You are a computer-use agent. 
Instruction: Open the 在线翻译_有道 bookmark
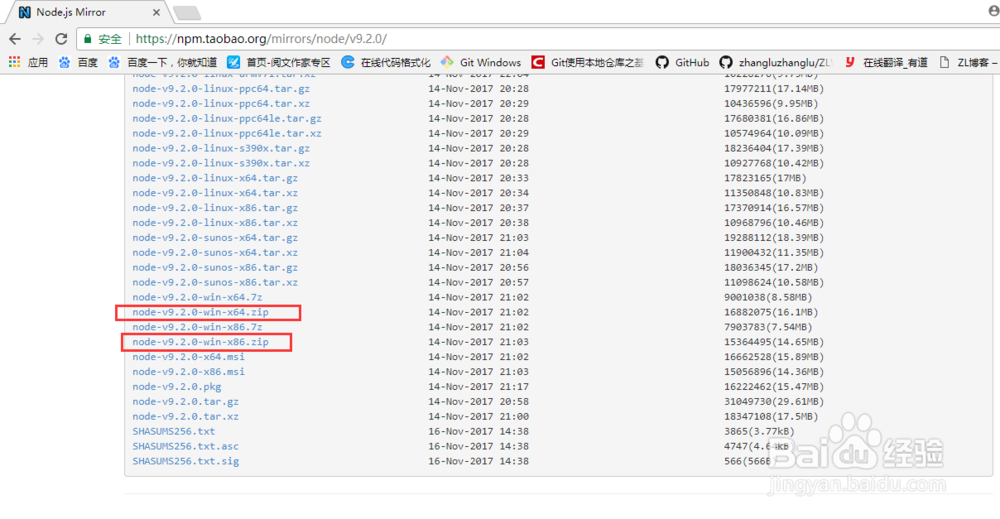(885, 62)
